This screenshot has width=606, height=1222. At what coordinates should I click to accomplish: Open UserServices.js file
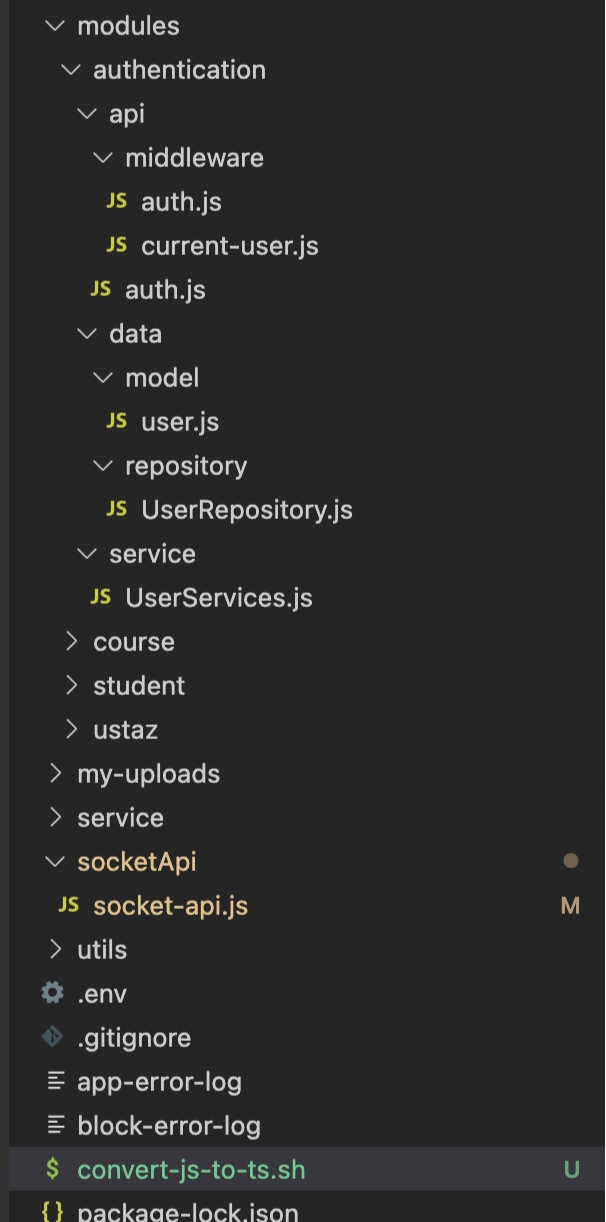219,598
